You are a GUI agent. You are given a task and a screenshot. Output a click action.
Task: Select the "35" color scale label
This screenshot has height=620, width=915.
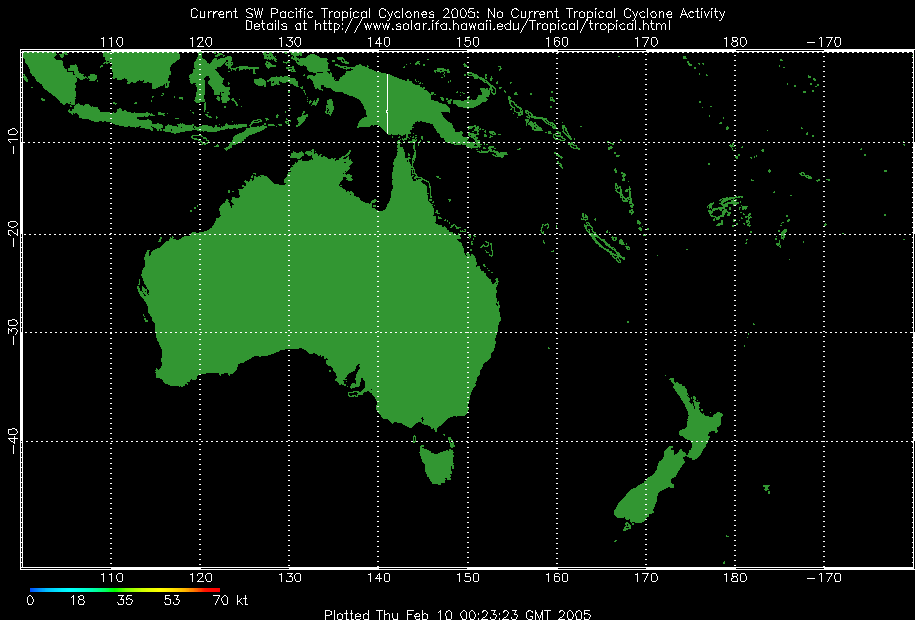(x=125, y=600)
